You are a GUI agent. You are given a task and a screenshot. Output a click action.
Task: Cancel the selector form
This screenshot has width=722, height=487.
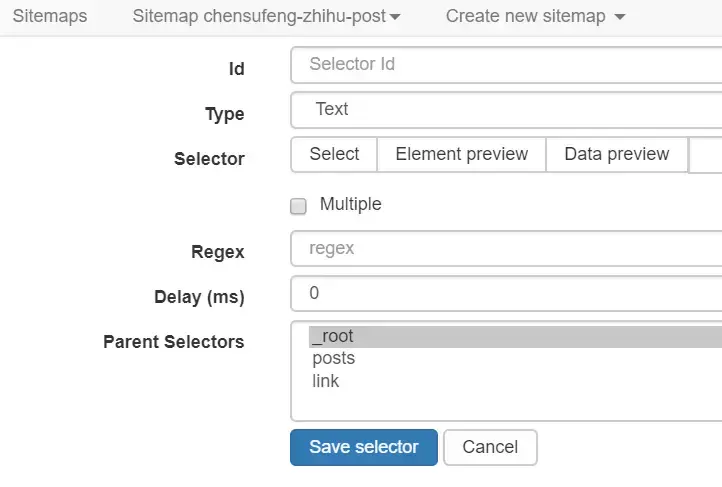pyautogui.click(x=490, y=447)
